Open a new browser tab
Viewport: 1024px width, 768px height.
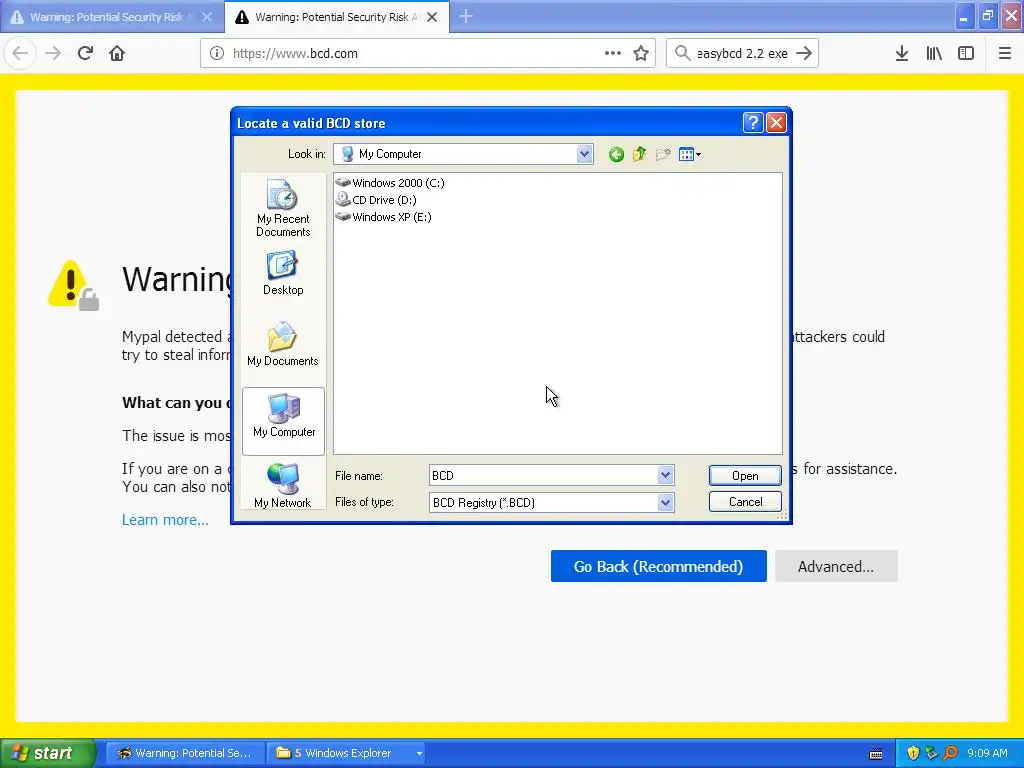coord(466,17)
